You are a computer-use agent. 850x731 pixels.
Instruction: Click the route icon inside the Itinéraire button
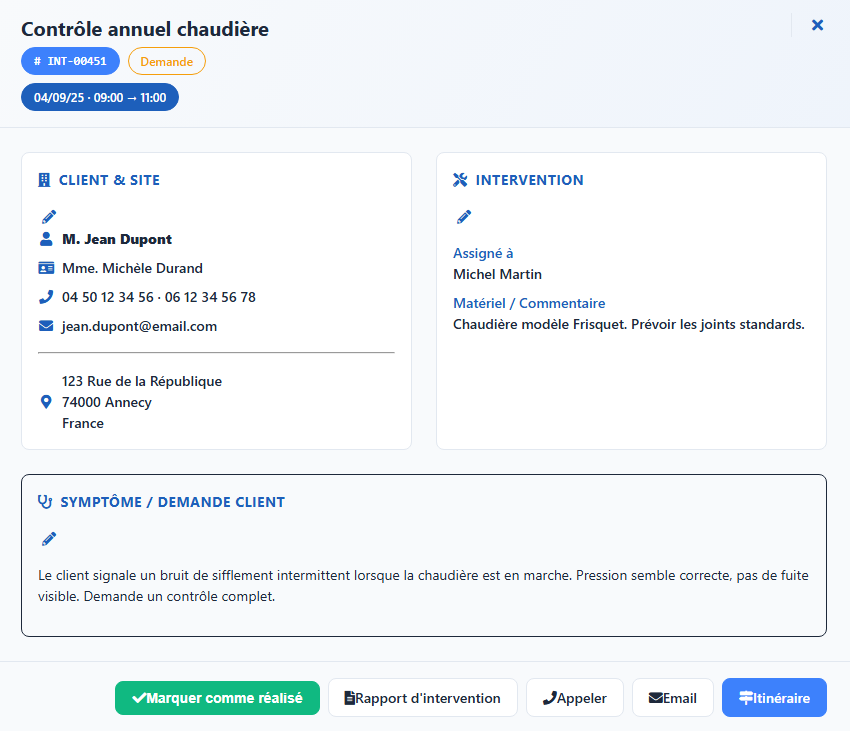click(x=745, y=697)
